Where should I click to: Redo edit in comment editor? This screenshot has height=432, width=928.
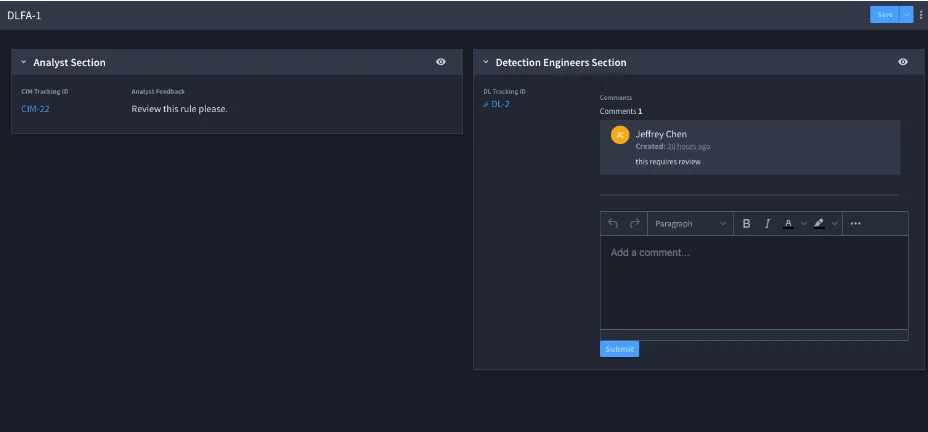[x=634, y=224]
